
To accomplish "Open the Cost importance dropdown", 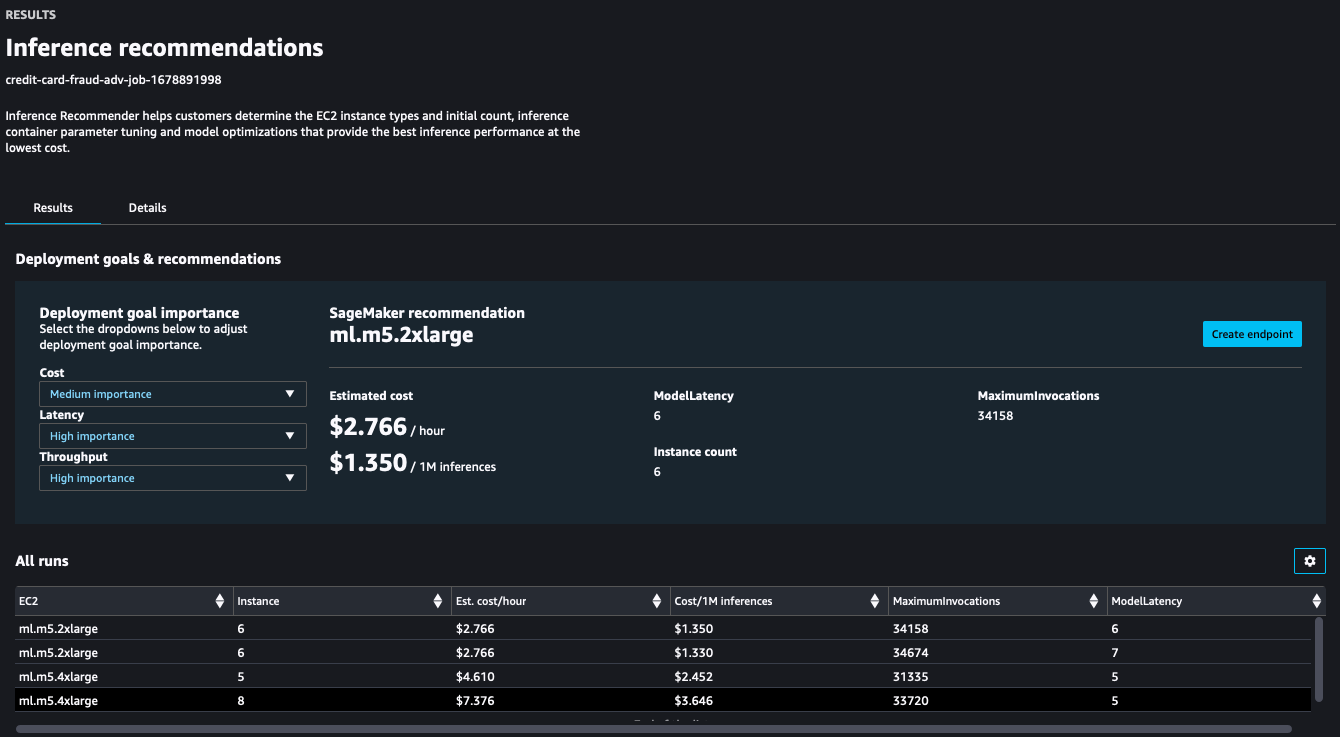I will point(173,394).
